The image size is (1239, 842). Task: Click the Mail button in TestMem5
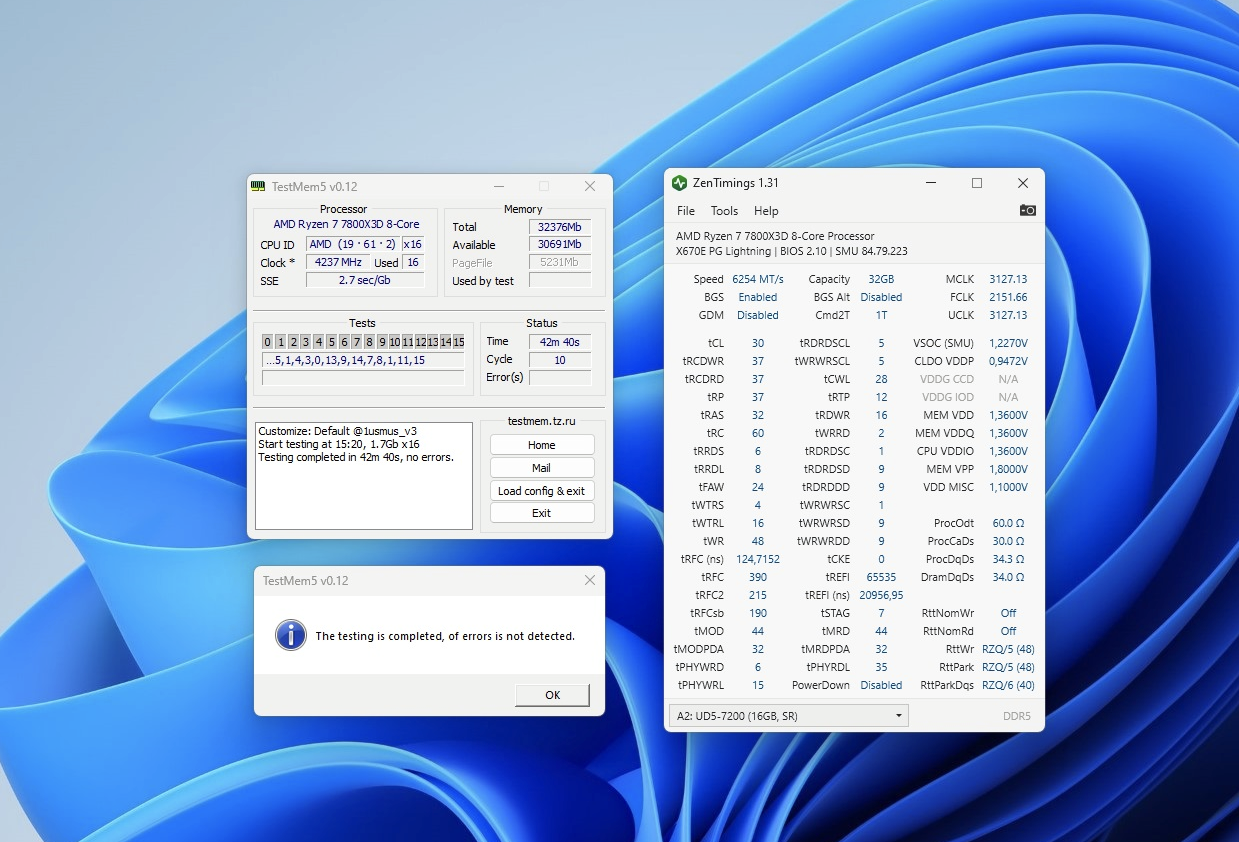(542, 468)
